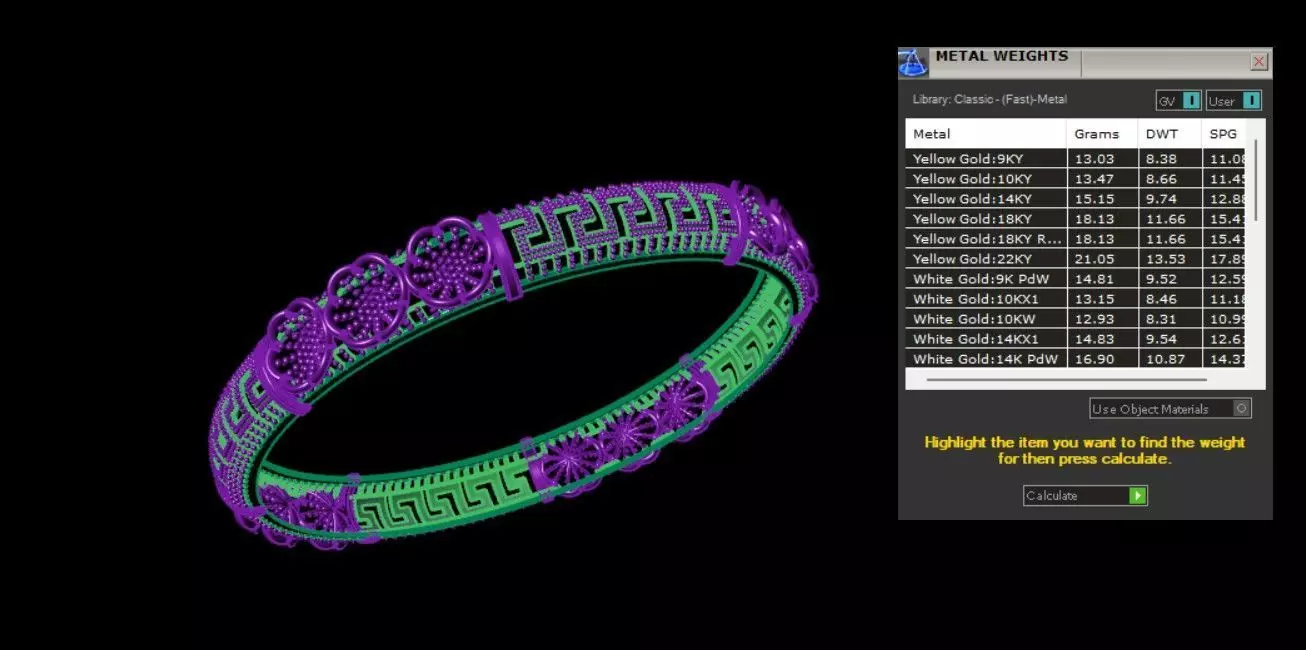Click the horizontal scrollbar under the metal table
Screen dimensions: 1306x650
(1066, 379)
